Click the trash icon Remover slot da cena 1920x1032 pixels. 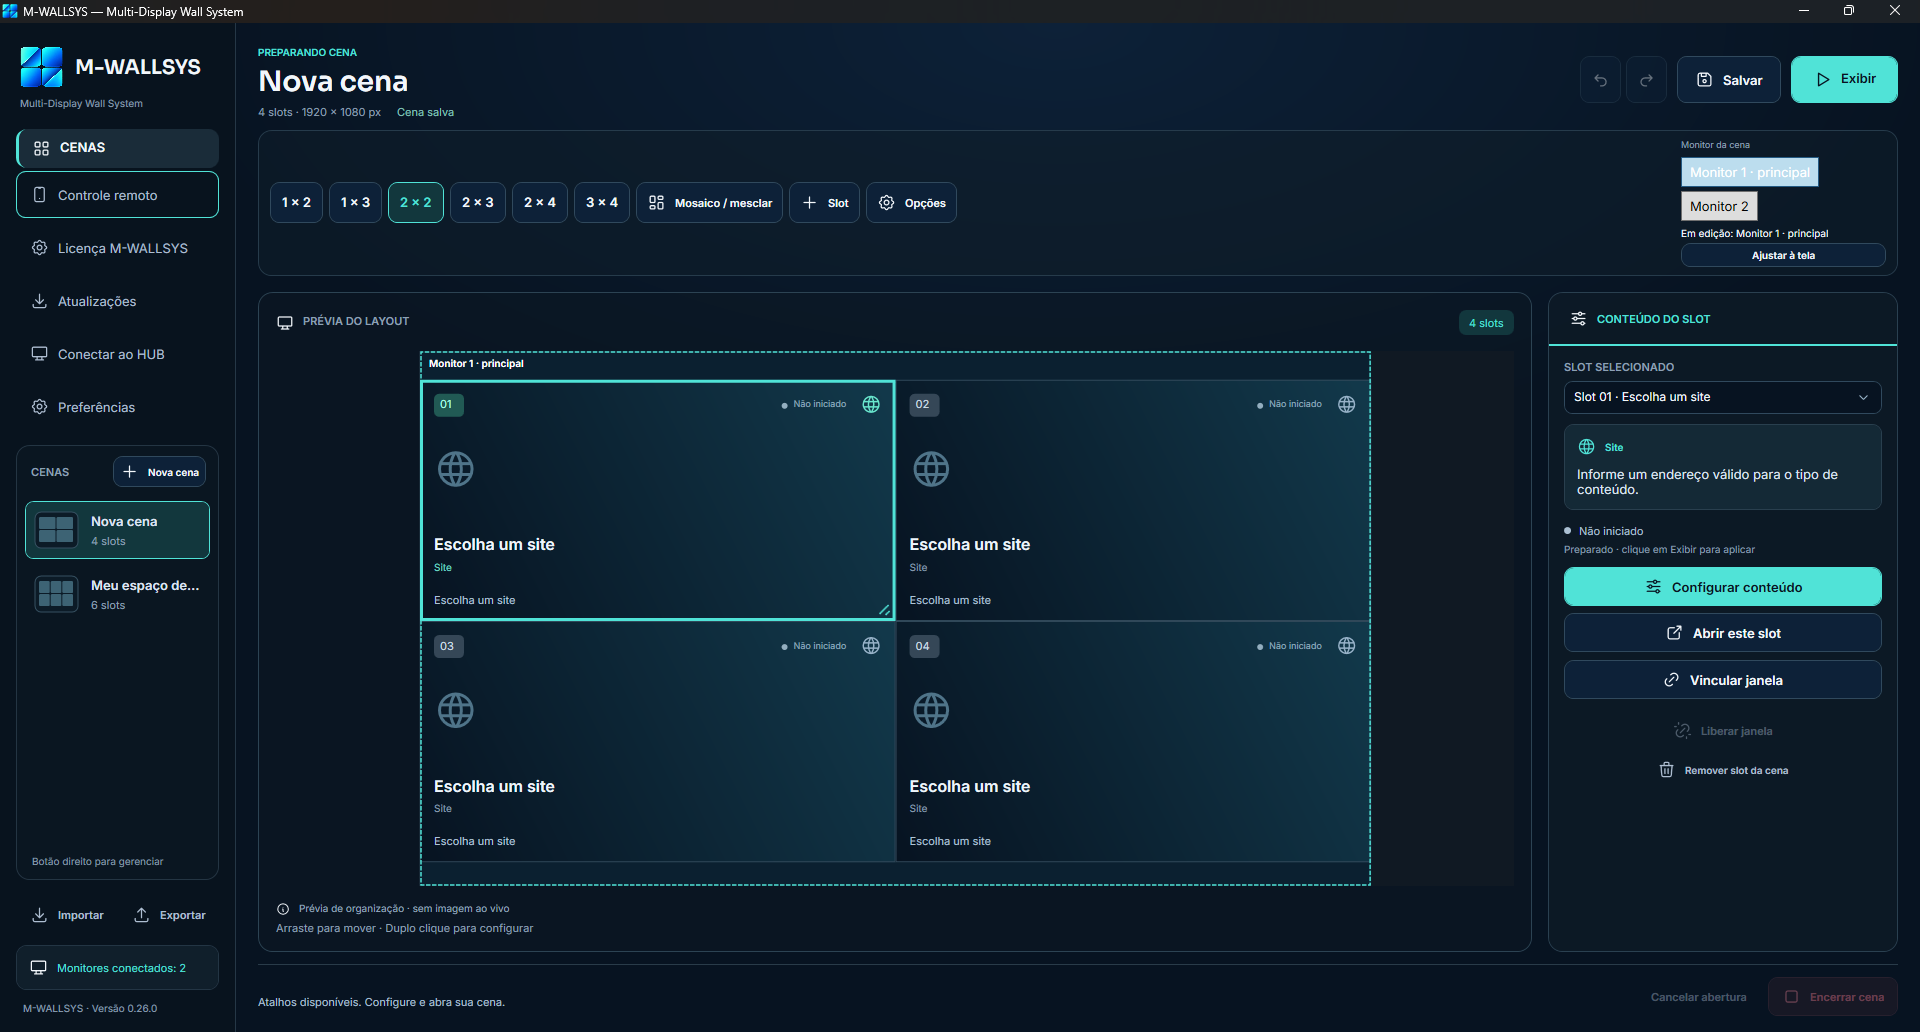coord(1666,770)
